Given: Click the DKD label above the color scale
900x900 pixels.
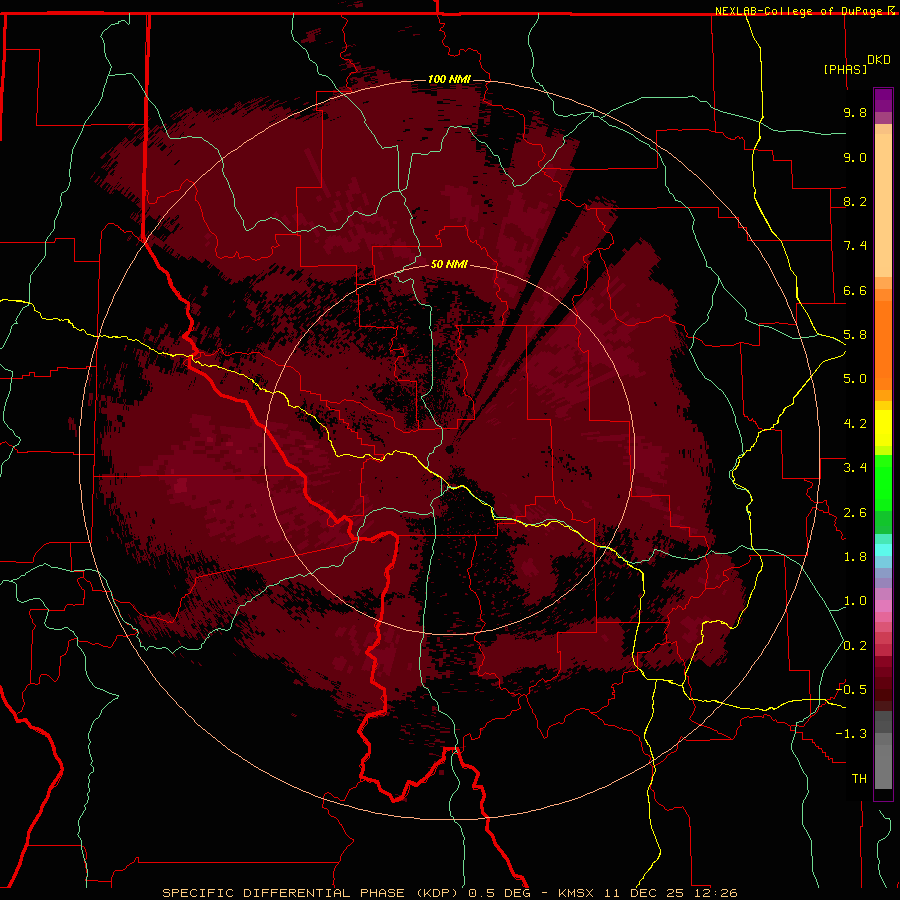Looking at the screenshot, I should [879, 60].
